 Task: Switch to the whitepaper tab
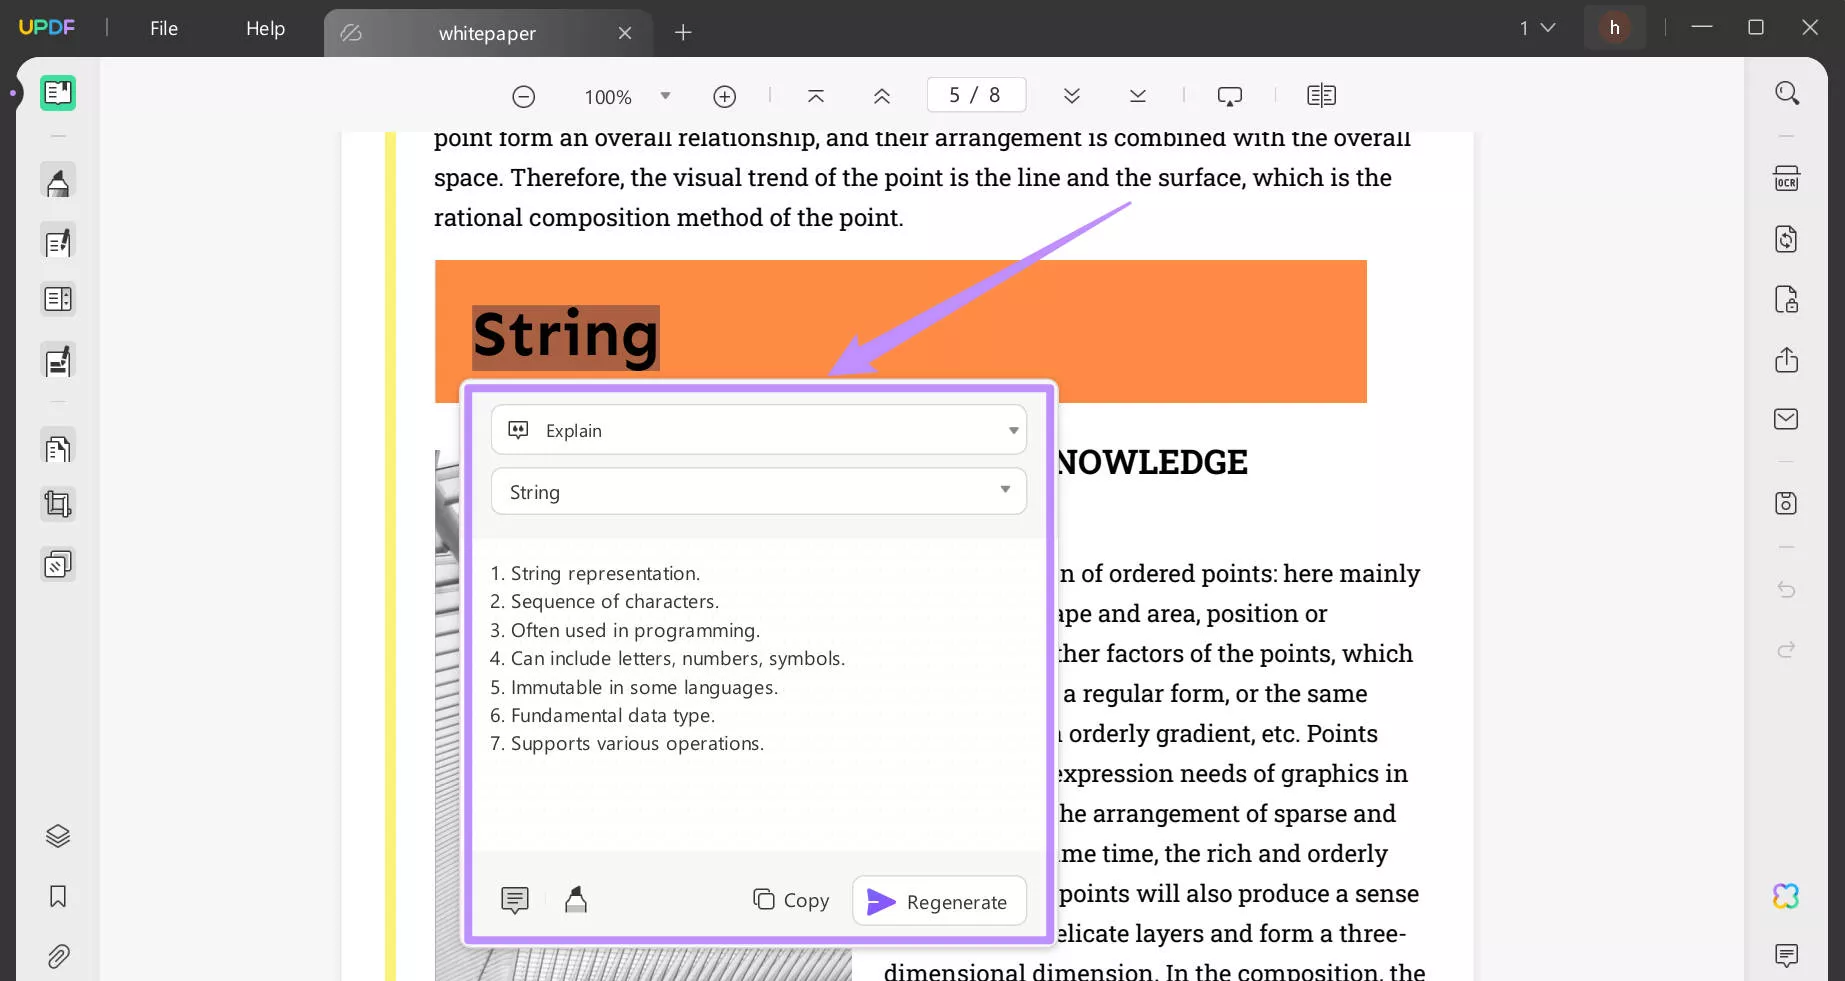(x=487, y=33)
